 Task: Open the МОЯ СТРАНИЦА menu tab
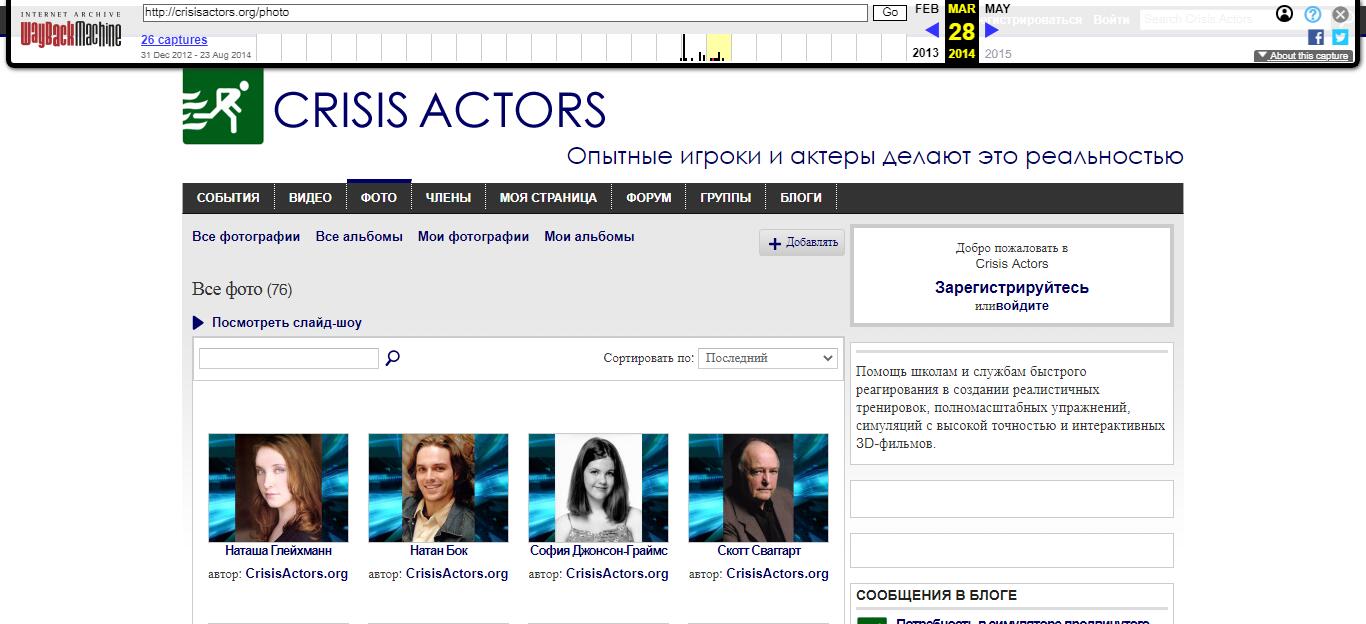pyautogui.click(x=548, y=198)
